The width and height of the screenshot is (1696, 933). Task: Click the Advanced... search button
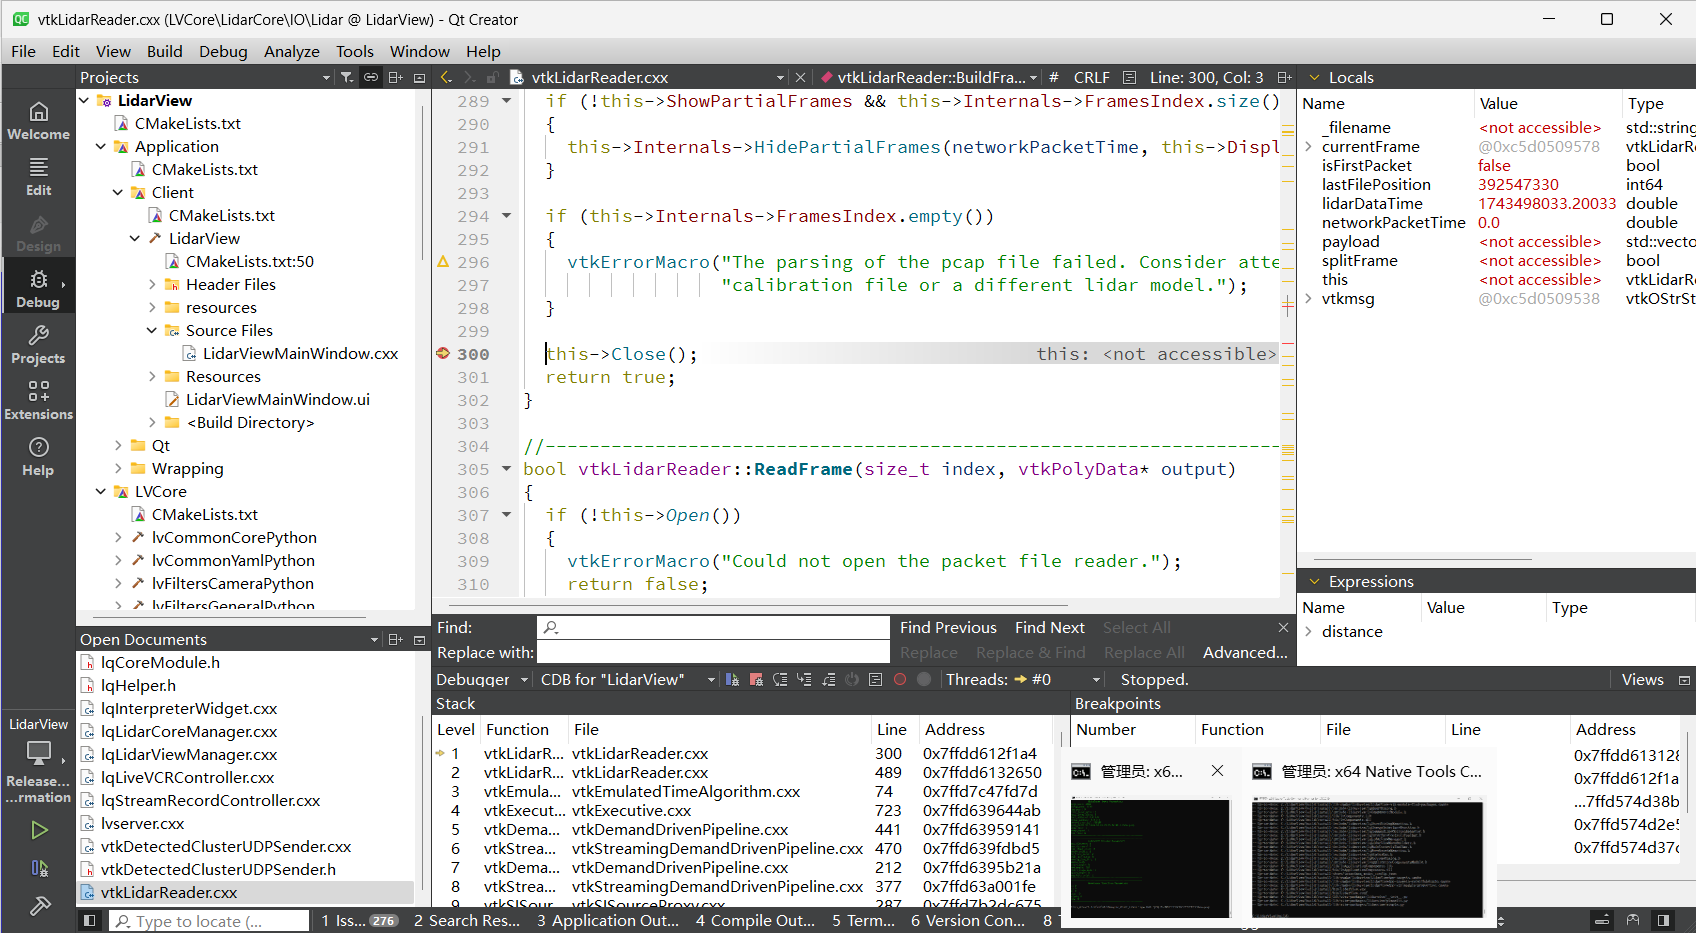tap(1245, 652)
